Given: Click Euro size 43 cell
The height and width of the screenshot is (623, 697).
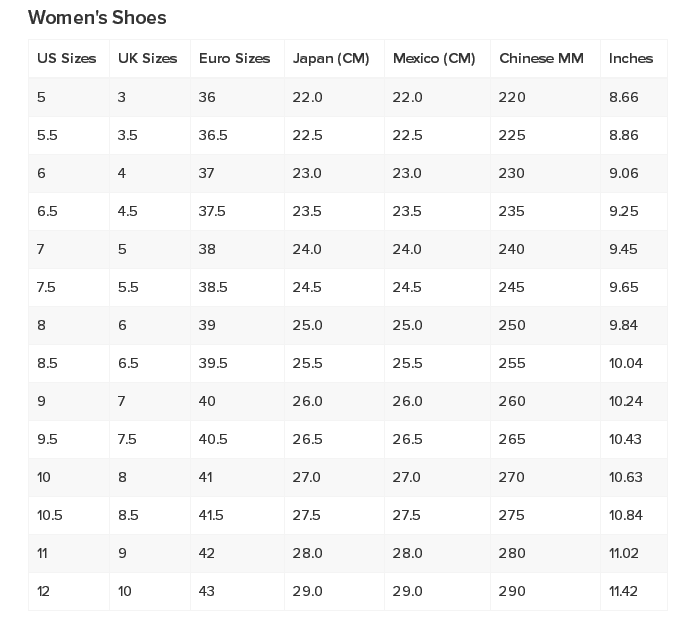Looking at the screenshot, I should coord(207,591).
